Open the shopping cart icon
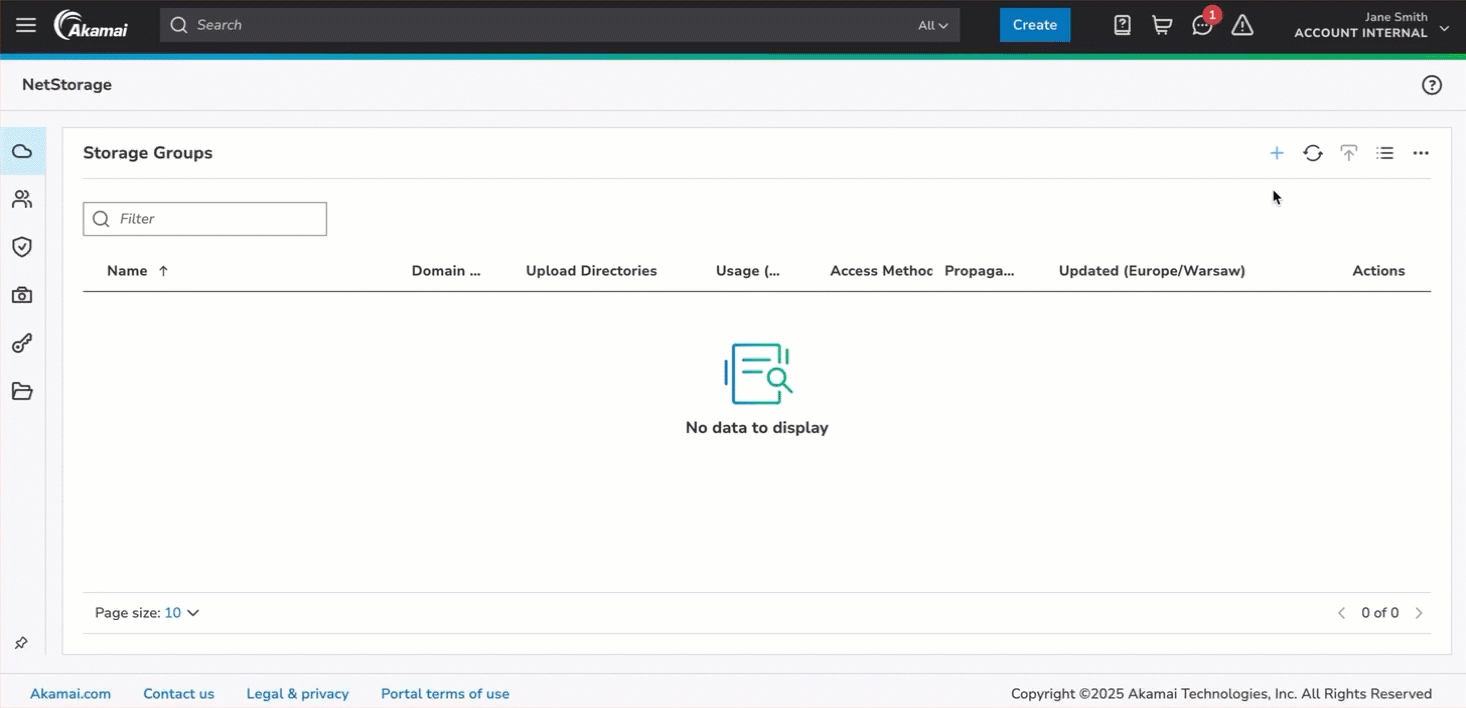1466x708 pixels. pos(1162,26)
